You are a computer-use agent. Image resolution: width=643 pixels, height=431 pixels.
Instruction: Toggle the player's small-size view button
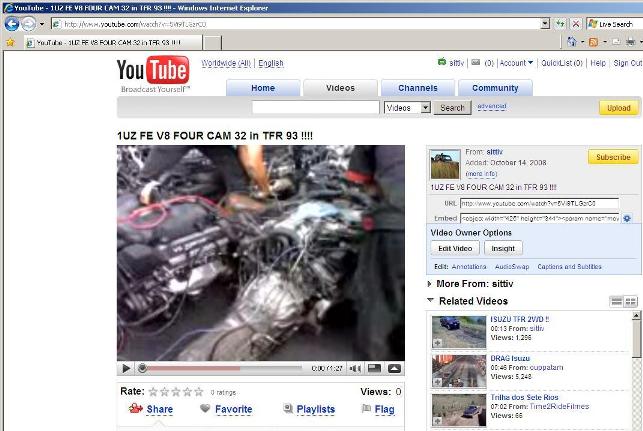click(x=375, y=369)
